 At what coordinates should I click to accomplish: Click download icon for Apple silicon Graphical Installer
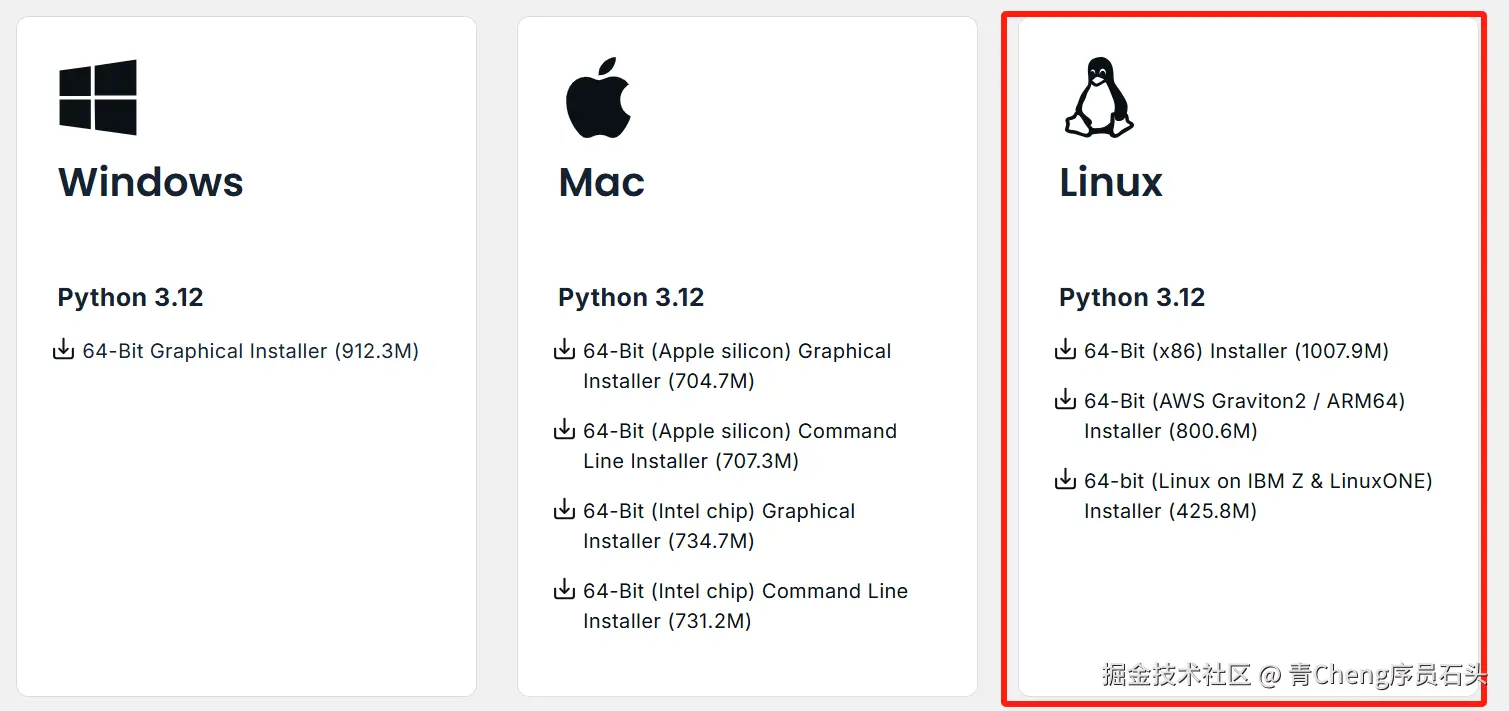pos(565,350)
